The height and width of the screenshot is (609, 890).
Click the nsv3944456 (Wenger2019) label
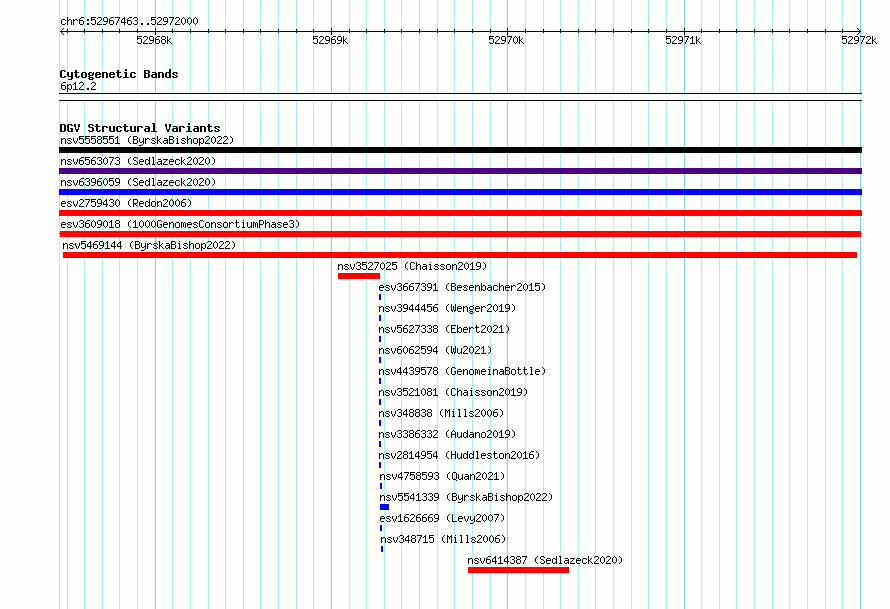[x=447, y=308]
